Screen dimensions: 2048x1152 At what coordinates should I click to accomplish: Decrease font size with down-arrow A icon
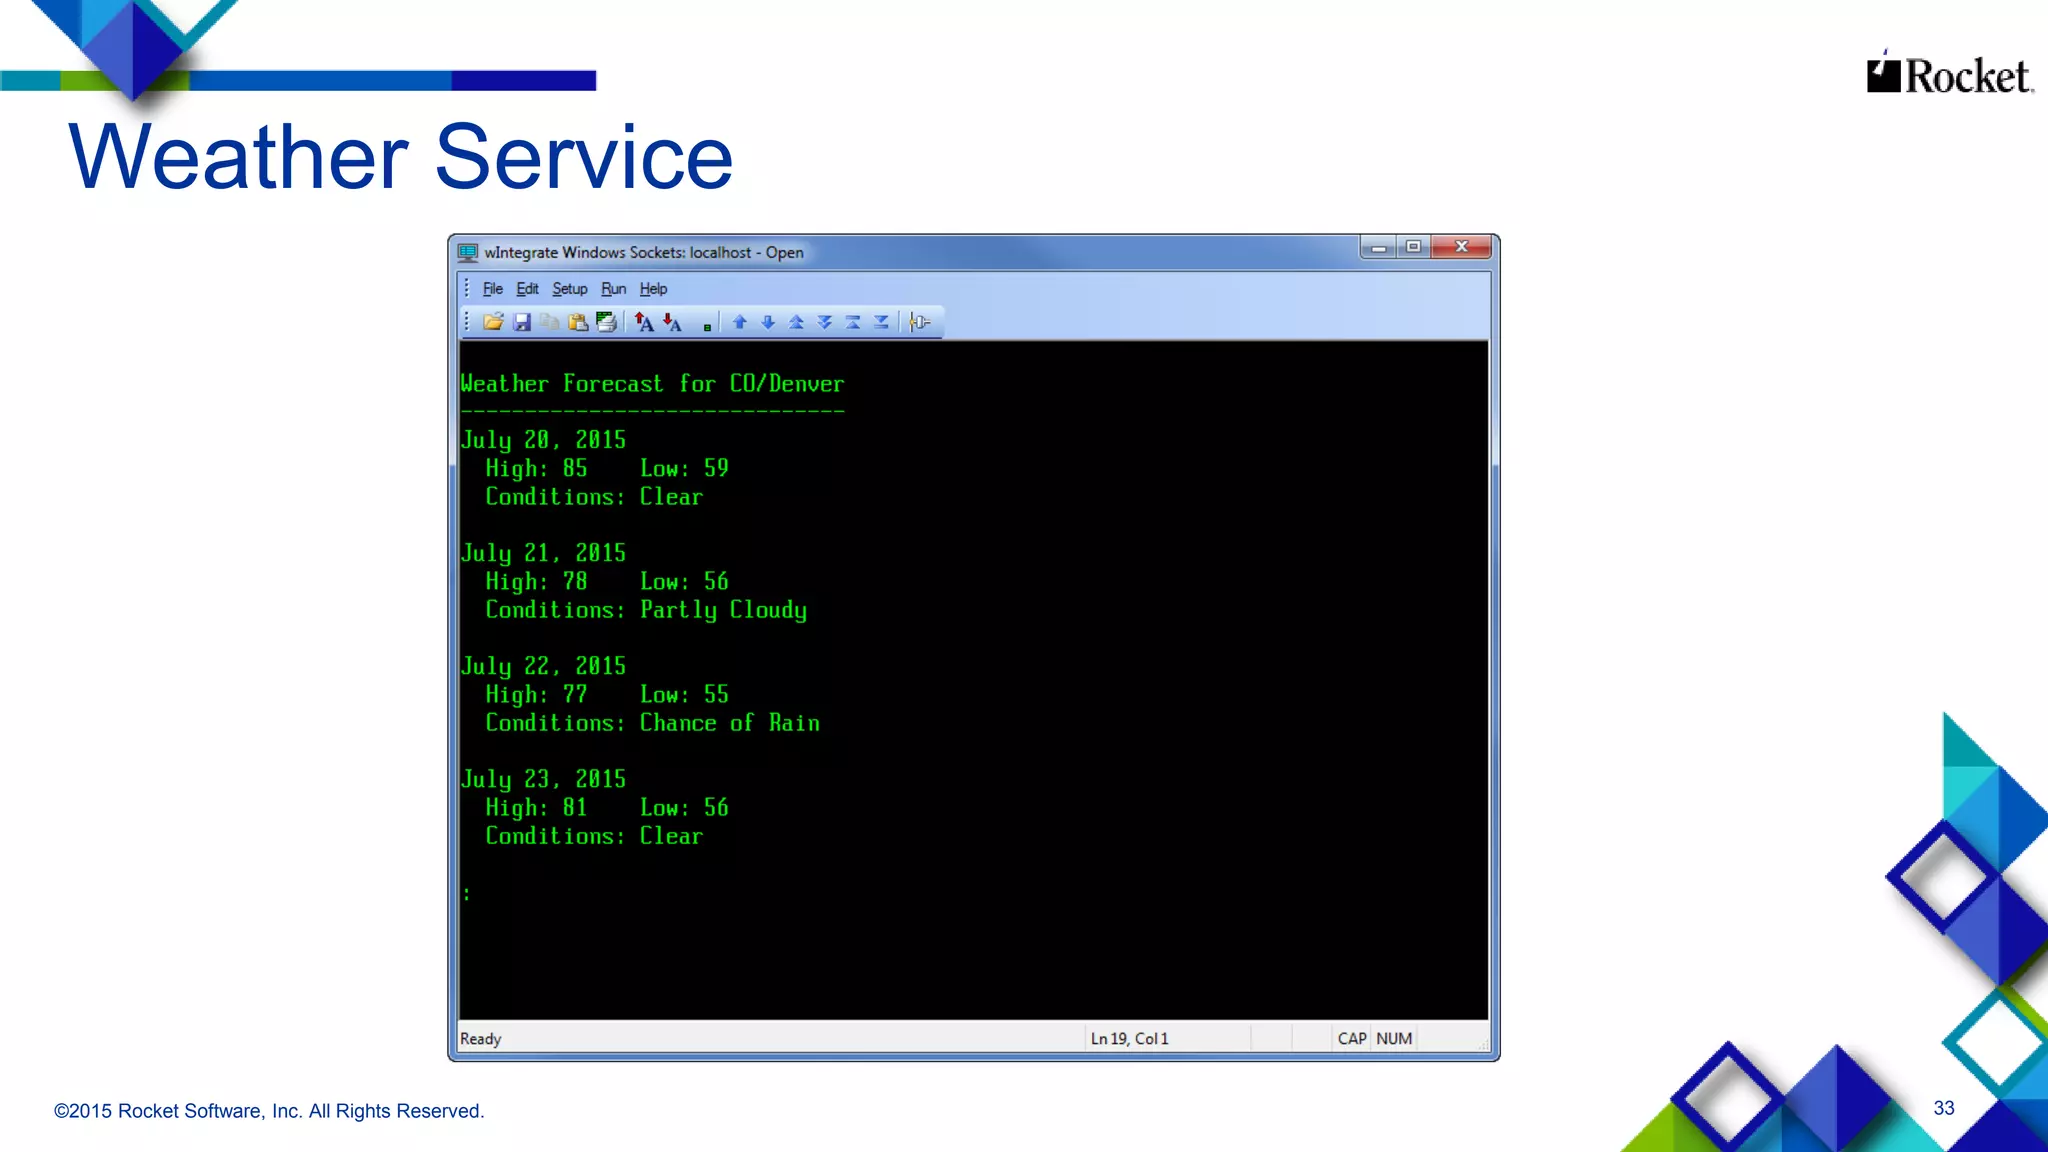672,322
